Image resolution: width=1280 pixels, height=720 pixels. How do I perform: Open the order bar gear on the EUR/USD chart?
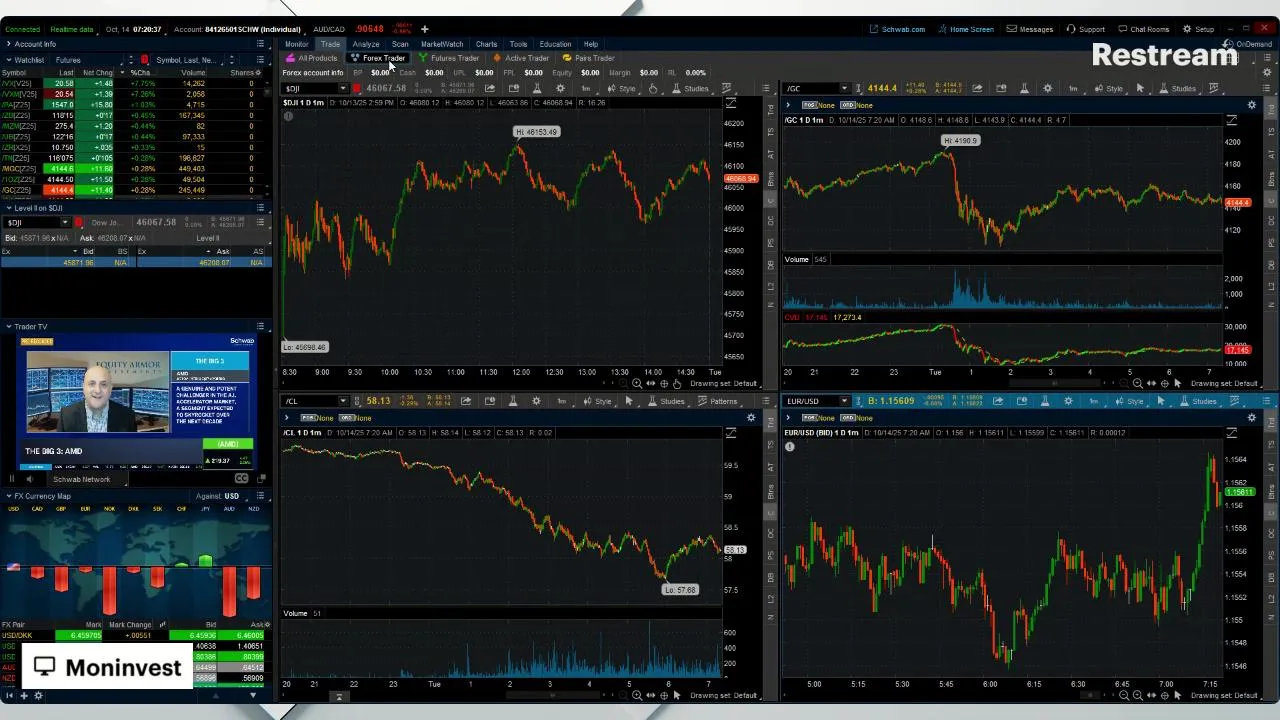click(x=1251, y=417)
